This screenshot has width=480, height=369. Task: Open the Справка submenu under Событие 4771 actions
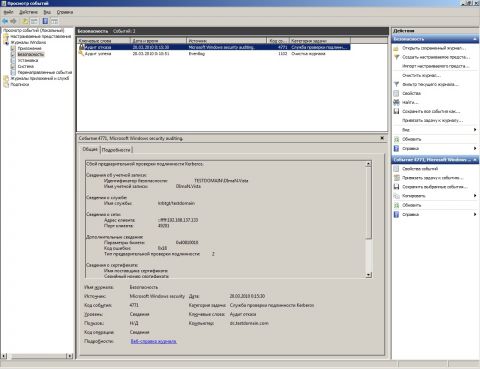[x=435, y=214]
